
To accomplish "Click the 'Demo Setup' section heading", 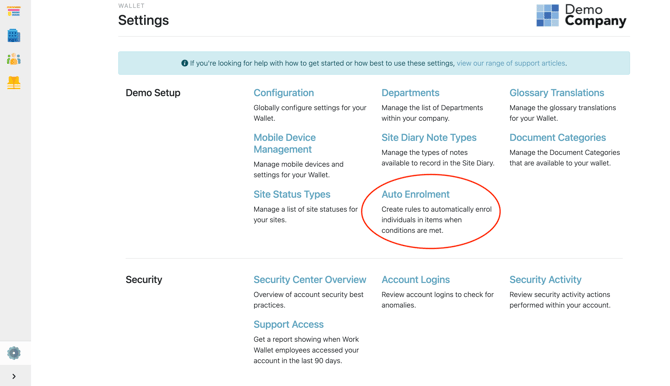I will click(x=153, y=93).
